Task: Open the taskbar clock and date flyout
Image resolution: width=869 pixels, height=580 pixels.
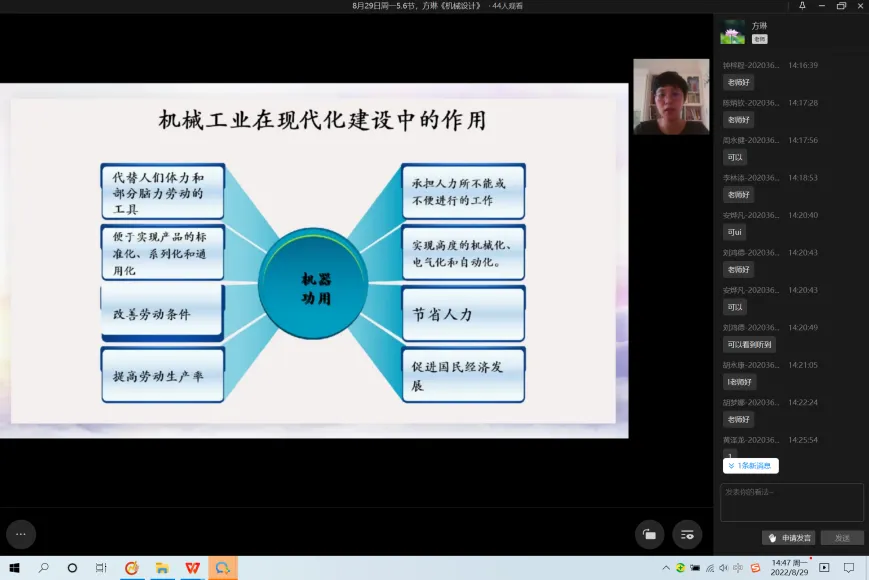Action: (x=790, y=568)
